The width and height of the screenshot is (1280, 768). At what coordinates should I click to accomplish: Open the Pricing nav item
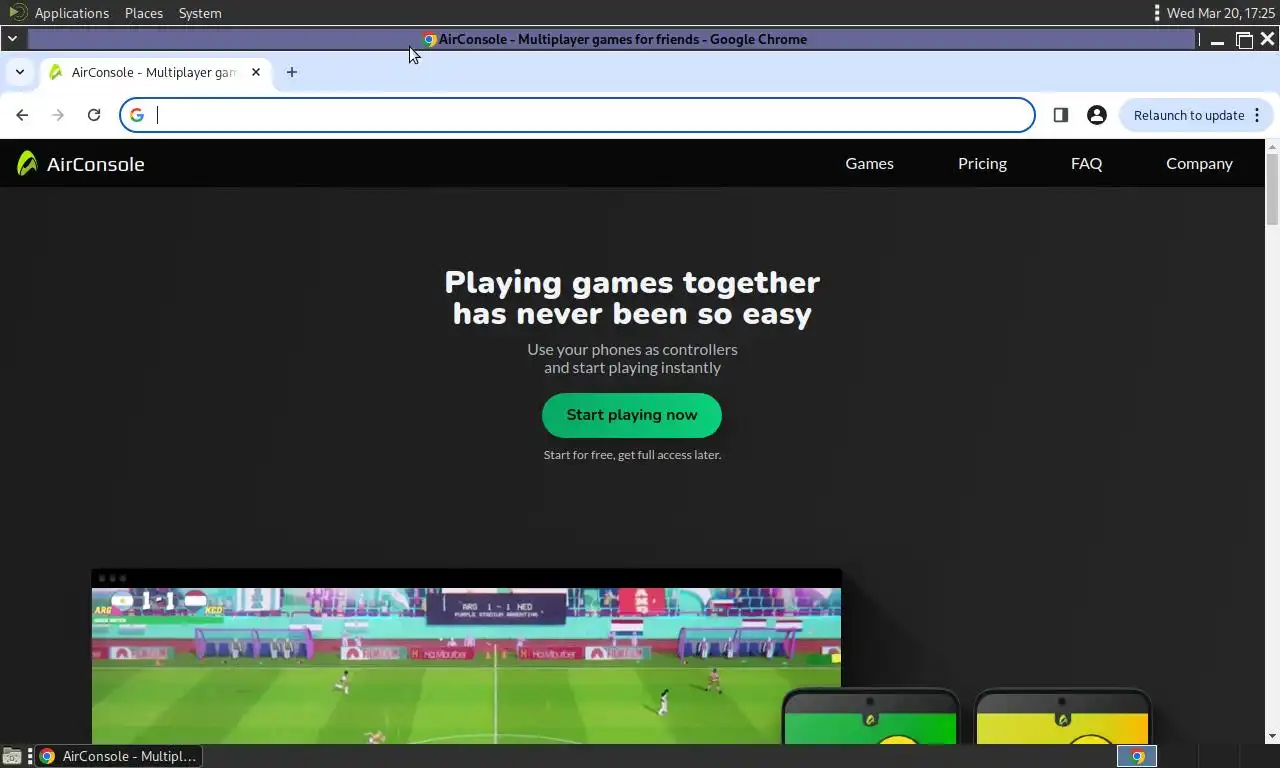tap(982, 163)
